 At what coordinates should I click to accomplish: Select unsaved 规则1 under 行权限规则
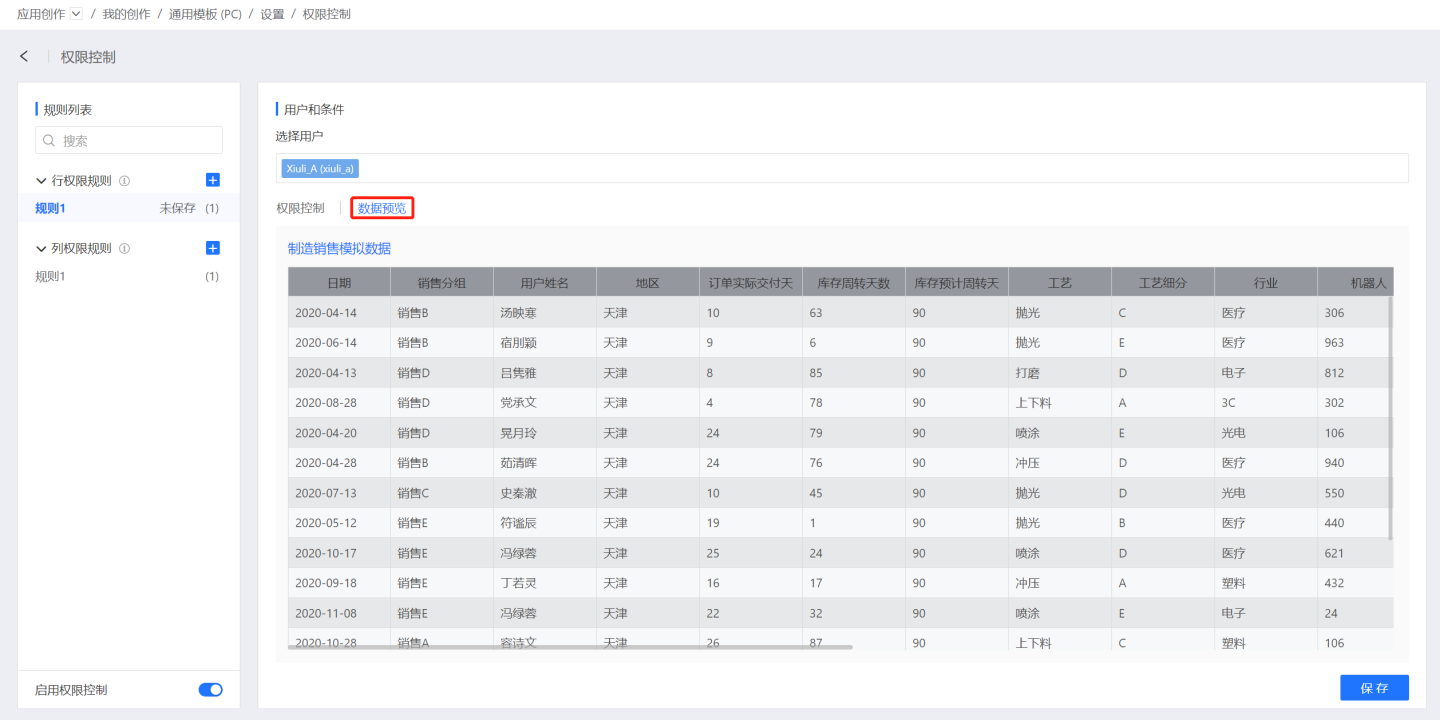pyautogui.click(x=50, y=208)
